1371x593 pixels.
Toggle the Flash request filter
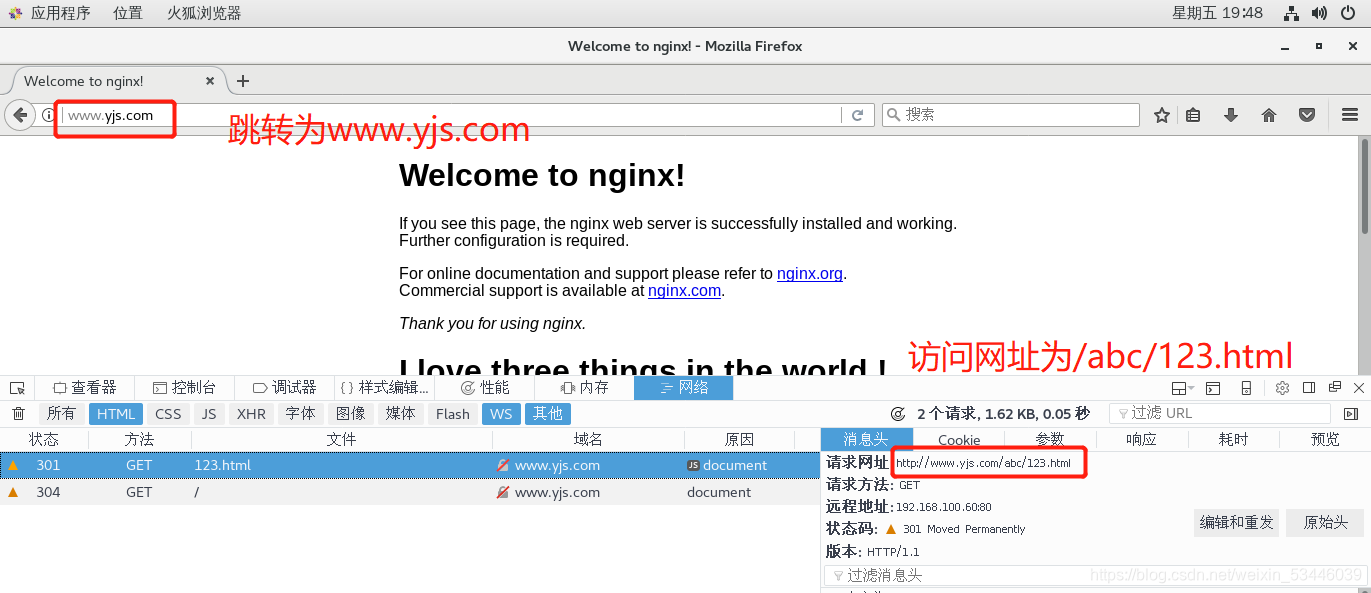coord(452,414)
